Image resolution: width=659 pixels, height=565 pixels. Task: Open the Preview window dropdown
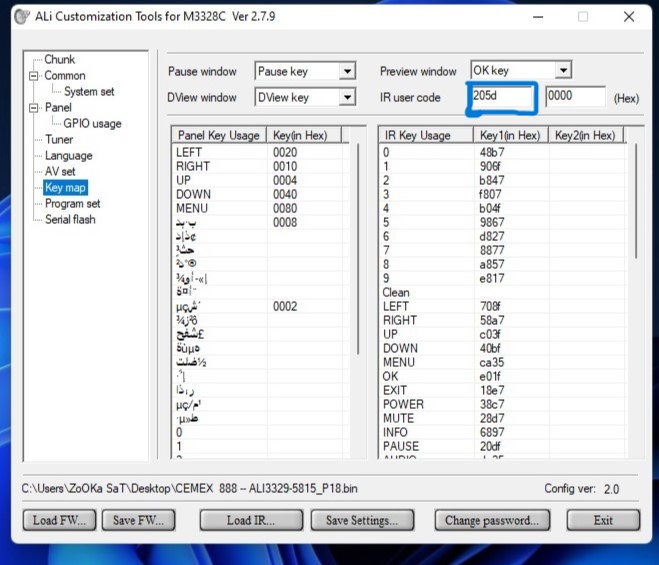(563, 70)
